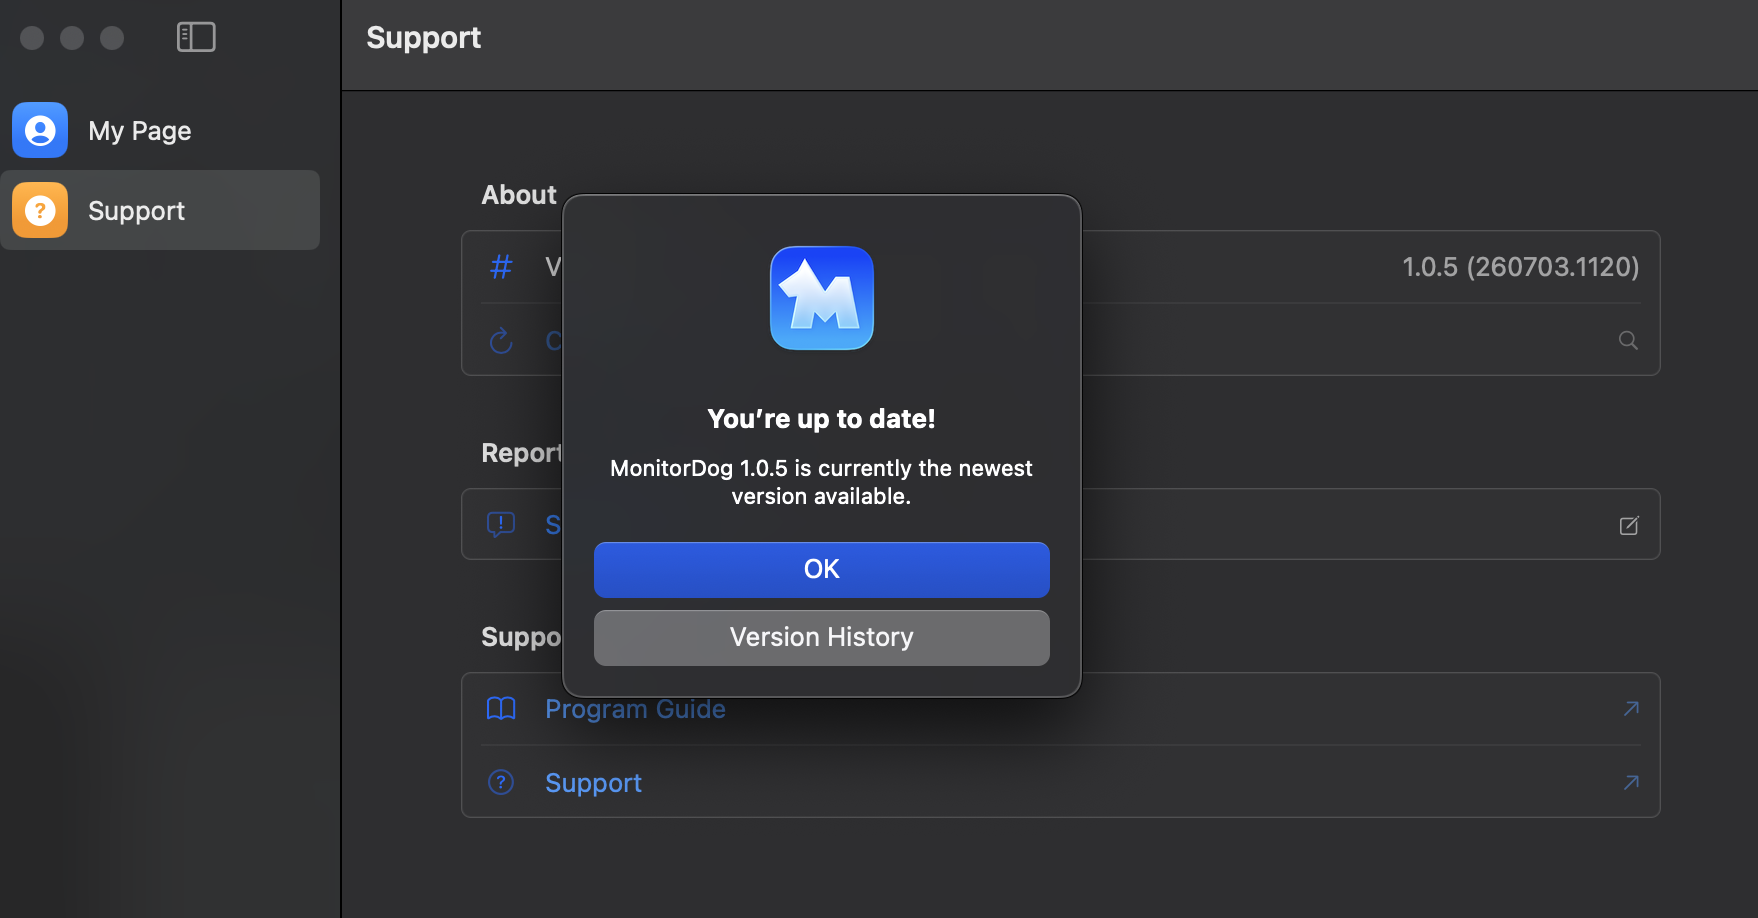1758x918 pixels.
Task: Click the Support title in the header
Action: pos(423,38)
